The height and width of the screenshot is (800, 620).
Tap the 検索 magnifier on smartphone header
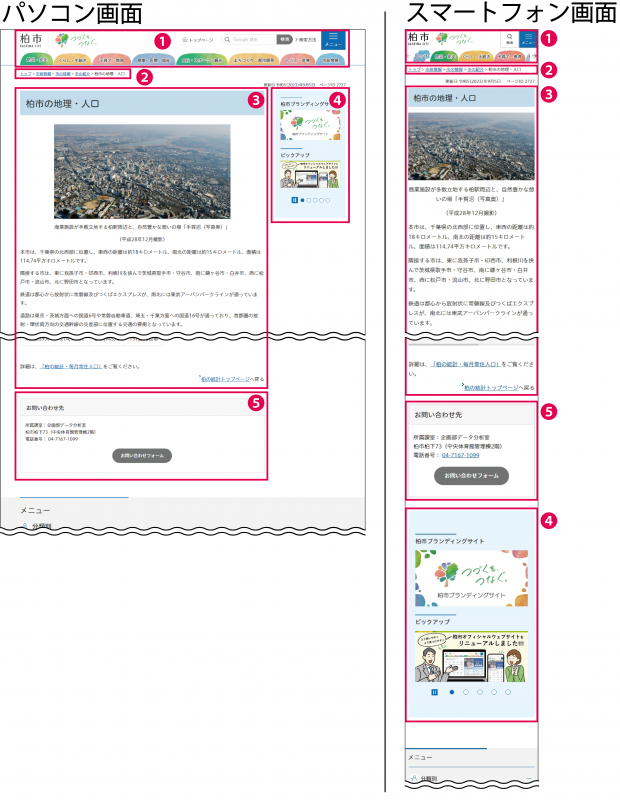509,39
